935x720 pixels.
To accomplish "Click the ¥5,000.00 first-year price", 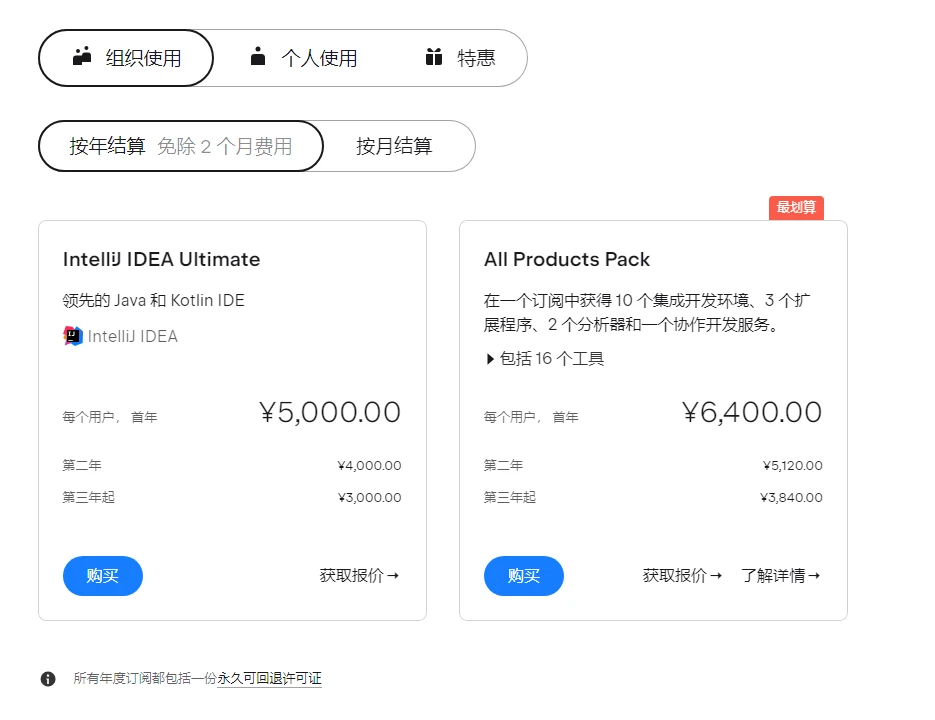I will pos(330,412).
